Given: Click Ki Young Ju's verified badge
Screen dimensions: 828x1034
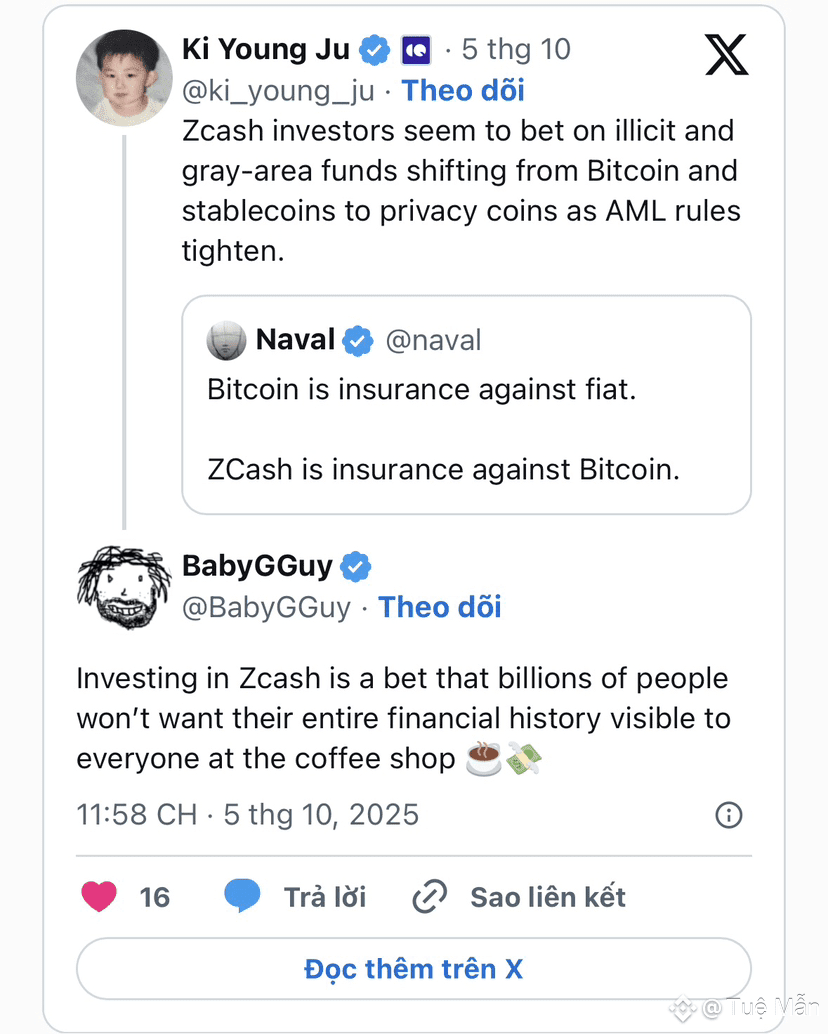Looking at the screenshot, I should (x=375, y=49).
